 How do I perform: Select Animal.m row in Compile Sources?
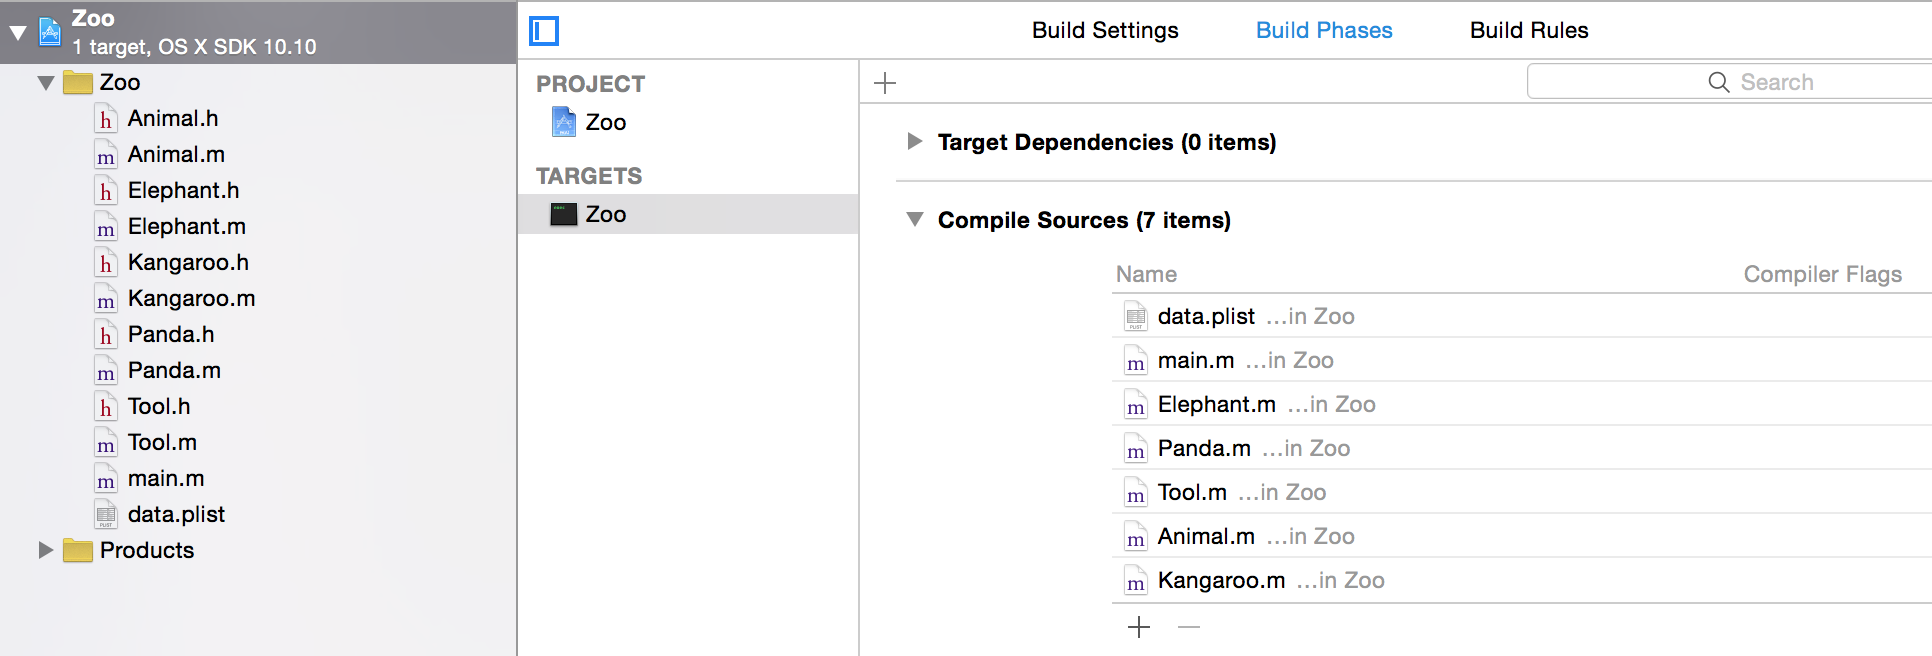1522,536
